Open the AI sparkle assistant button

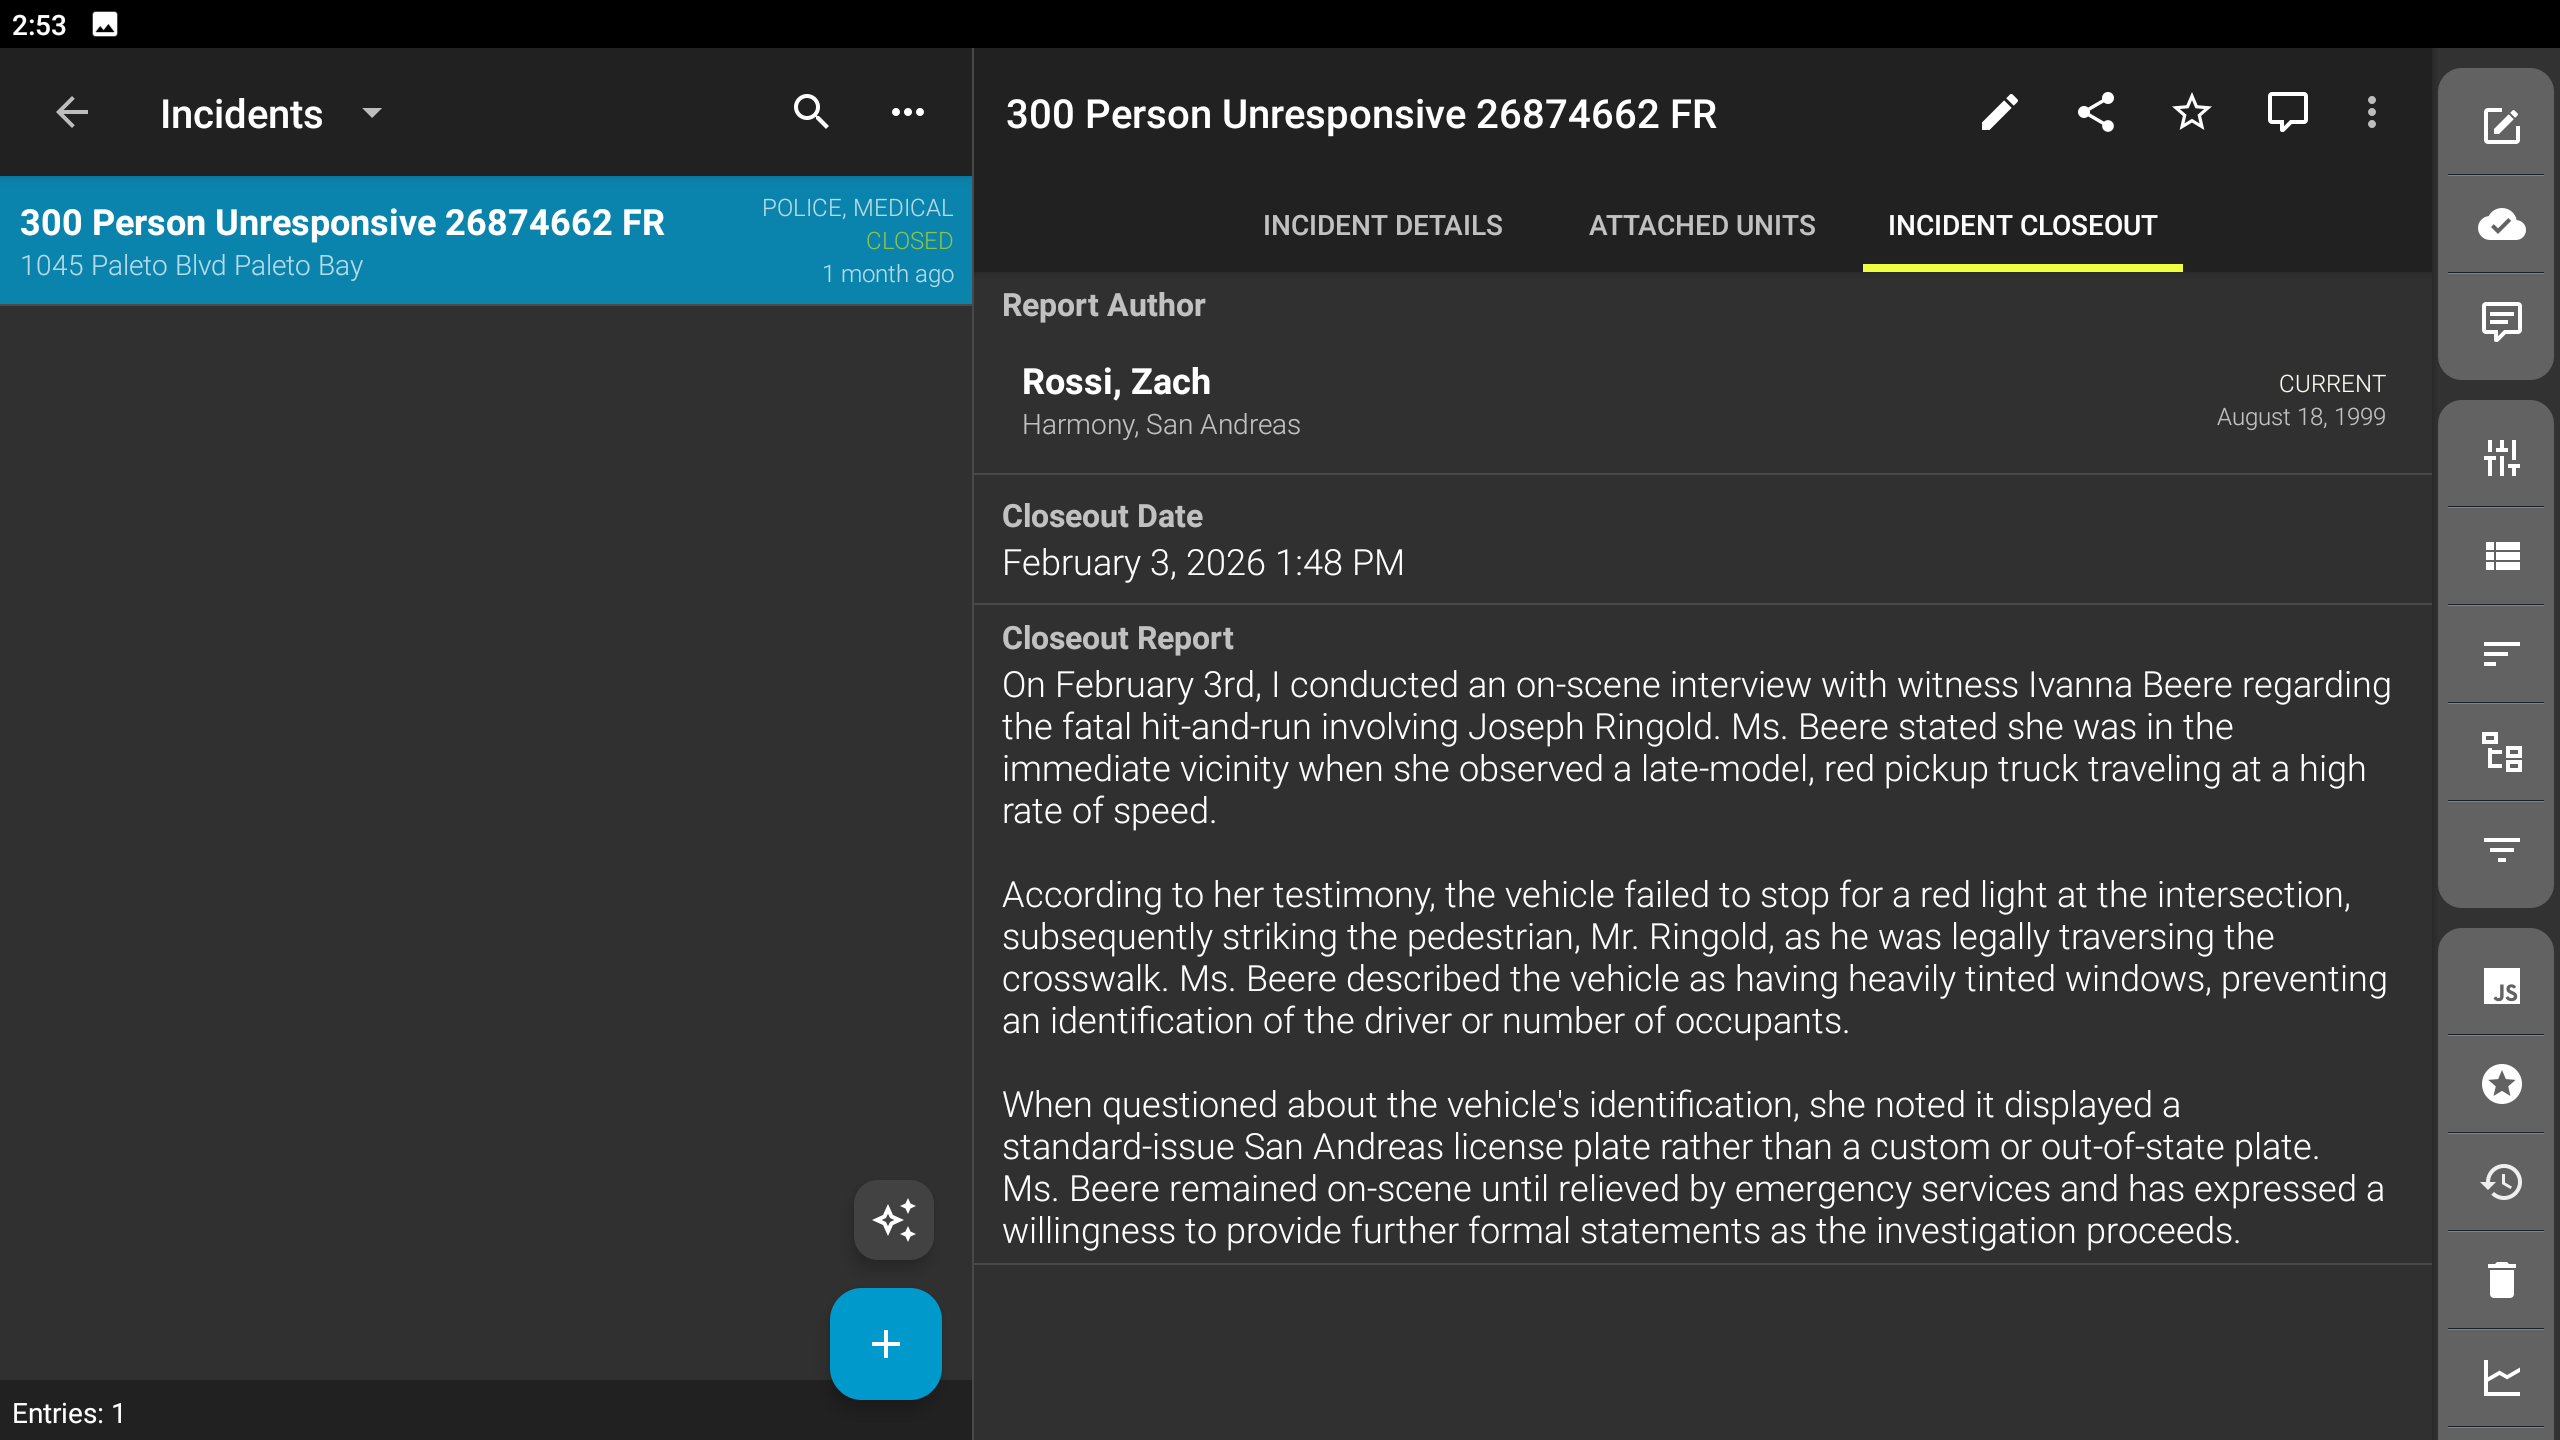[893, 1220]
